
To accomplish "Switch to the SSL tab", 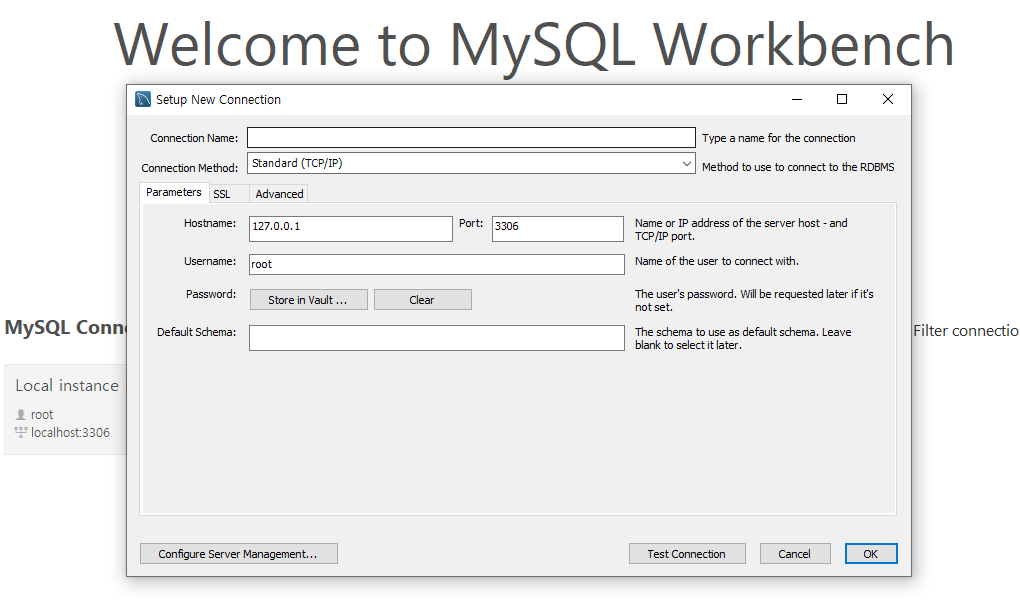I will point(224,193).
